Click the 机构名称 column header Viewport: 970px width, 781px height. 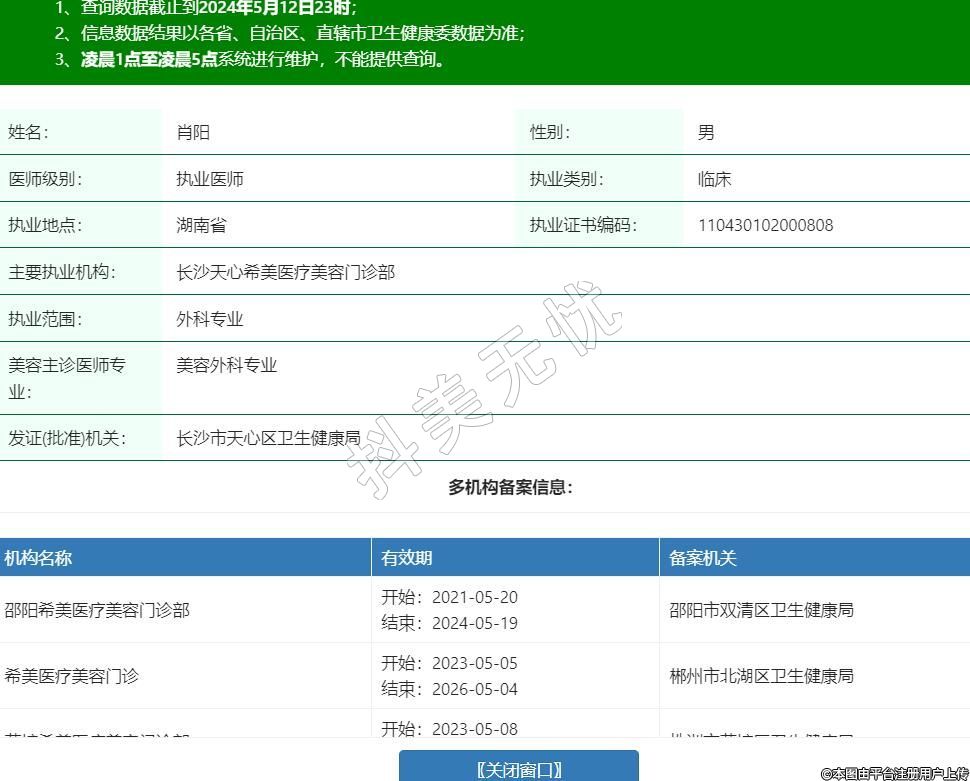pyautogui.click(x=38, y=558)
